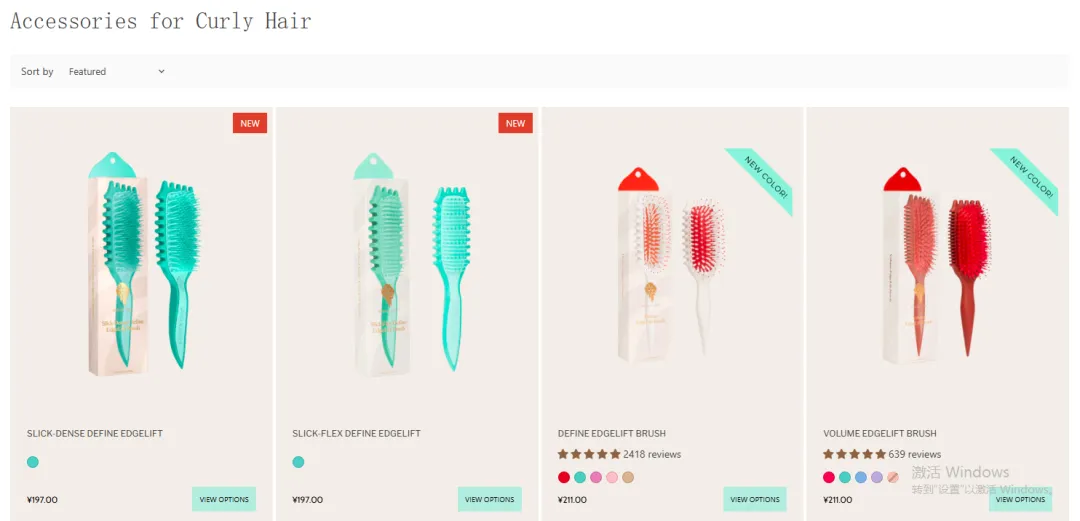Click the Sort by dropdown chevron arrow
The width and height of the screenshot is (1080, 521).
pos(161,71)
